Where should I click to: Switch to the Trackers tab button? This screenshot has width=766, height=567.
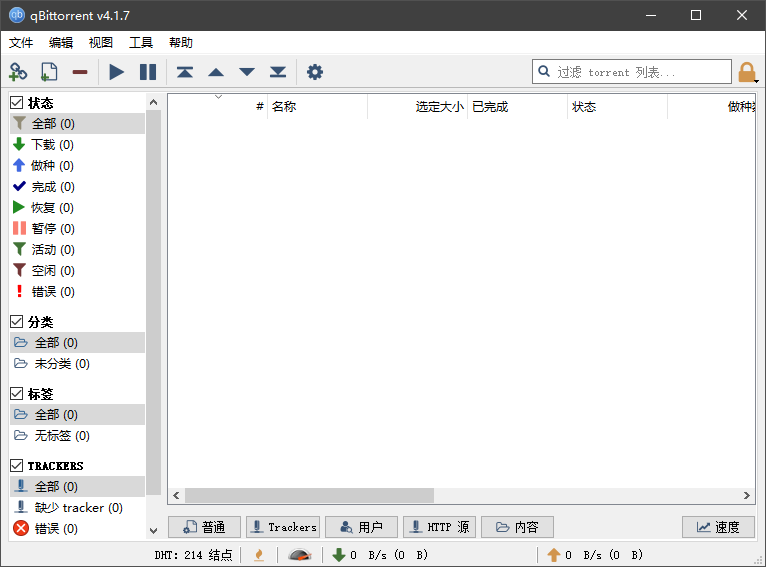tap(283, 527)
